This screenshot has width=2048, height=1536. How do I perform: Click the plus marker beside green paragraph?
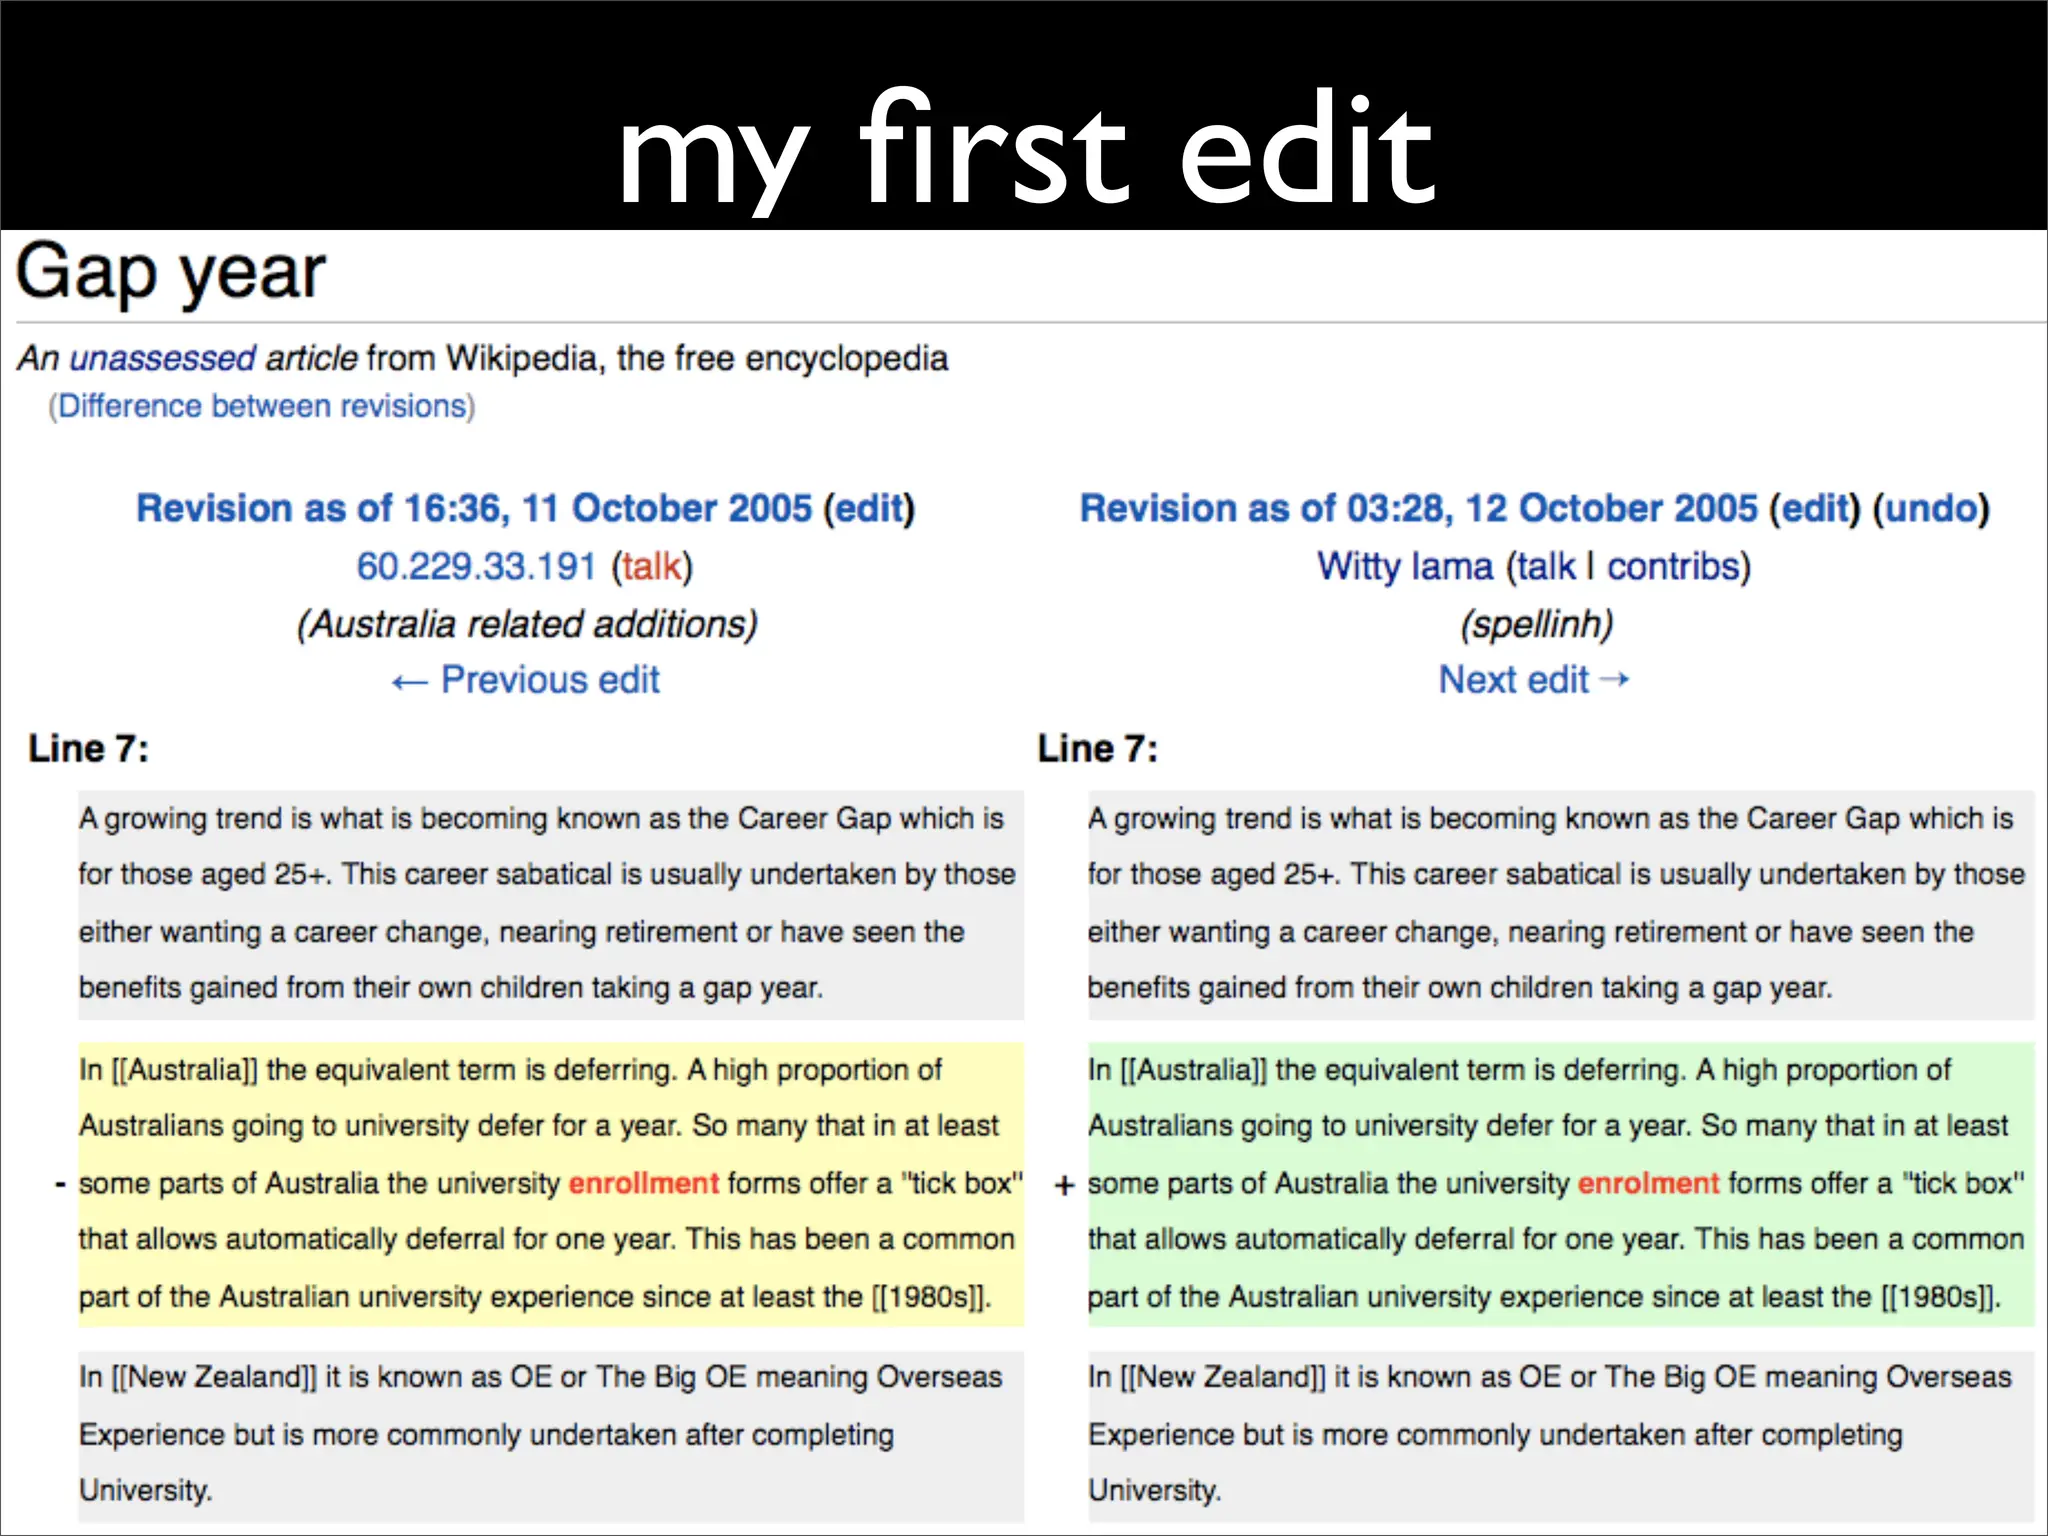[1064, 1185]
